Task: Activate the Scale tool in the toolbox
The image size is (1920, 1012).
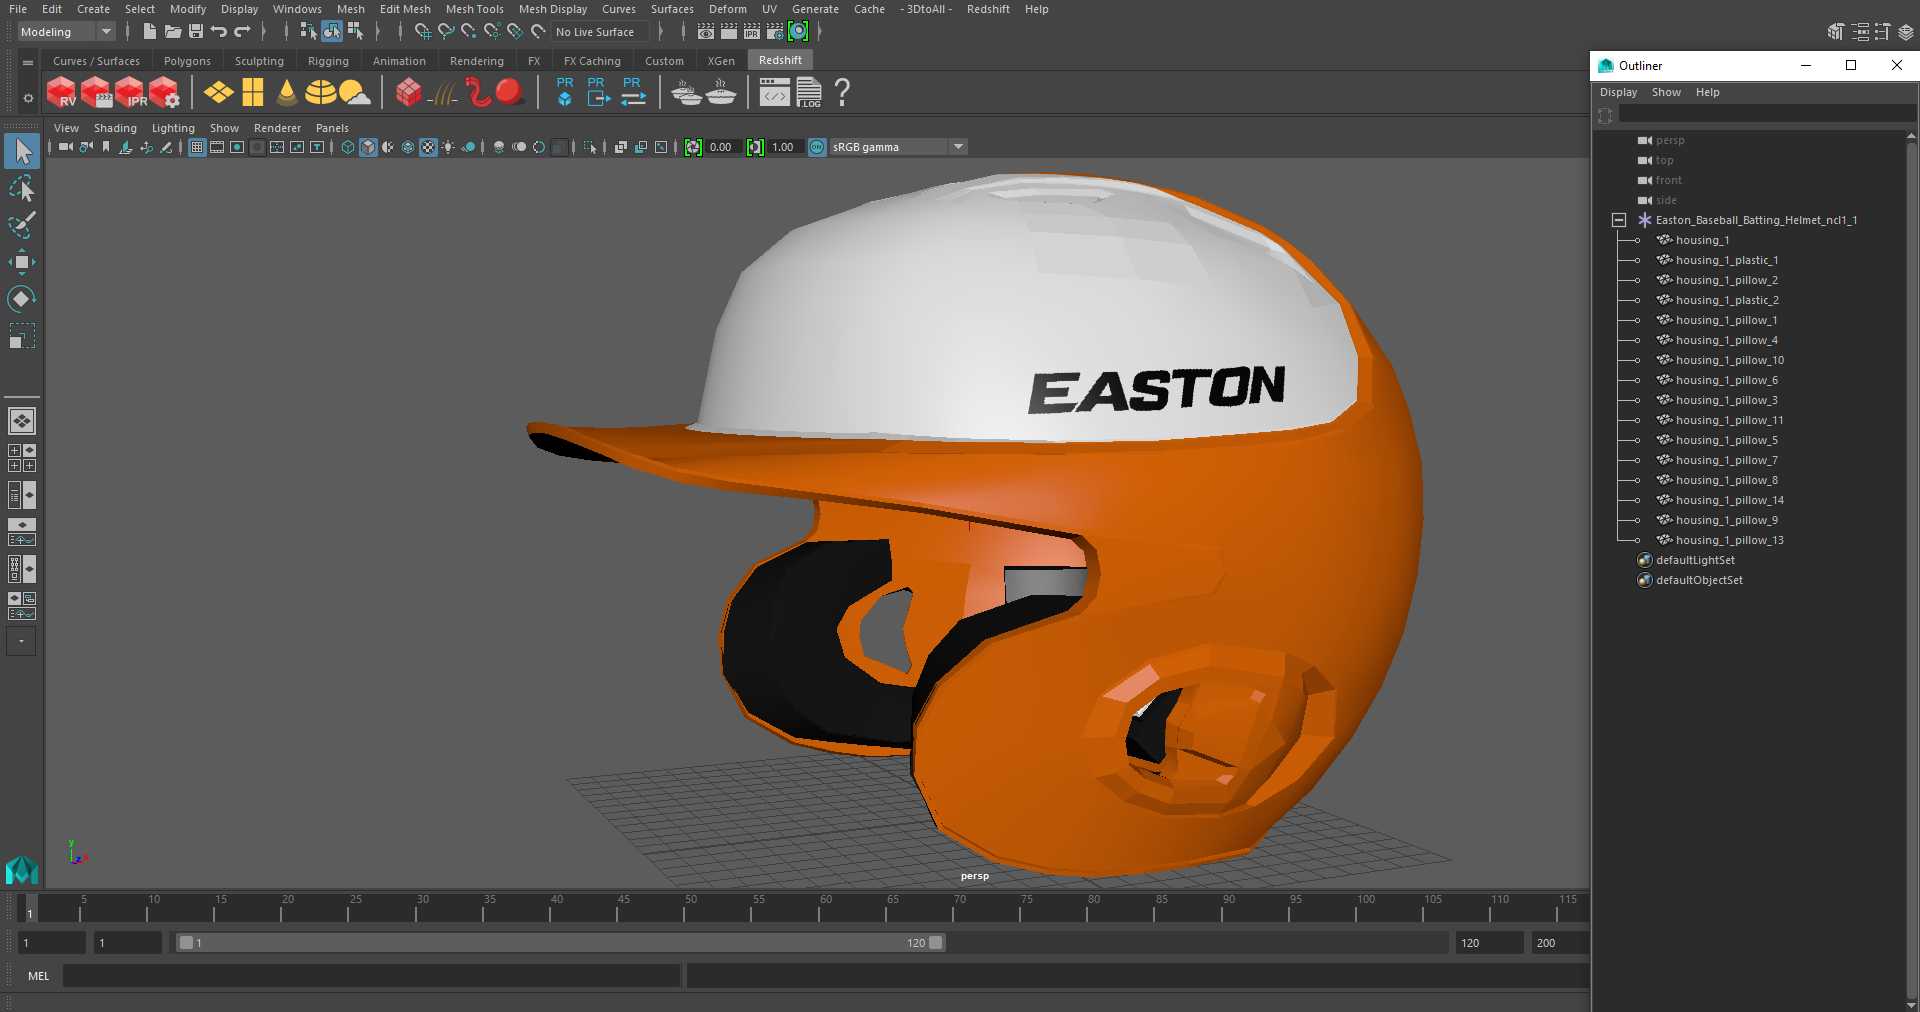Action: 21,336
